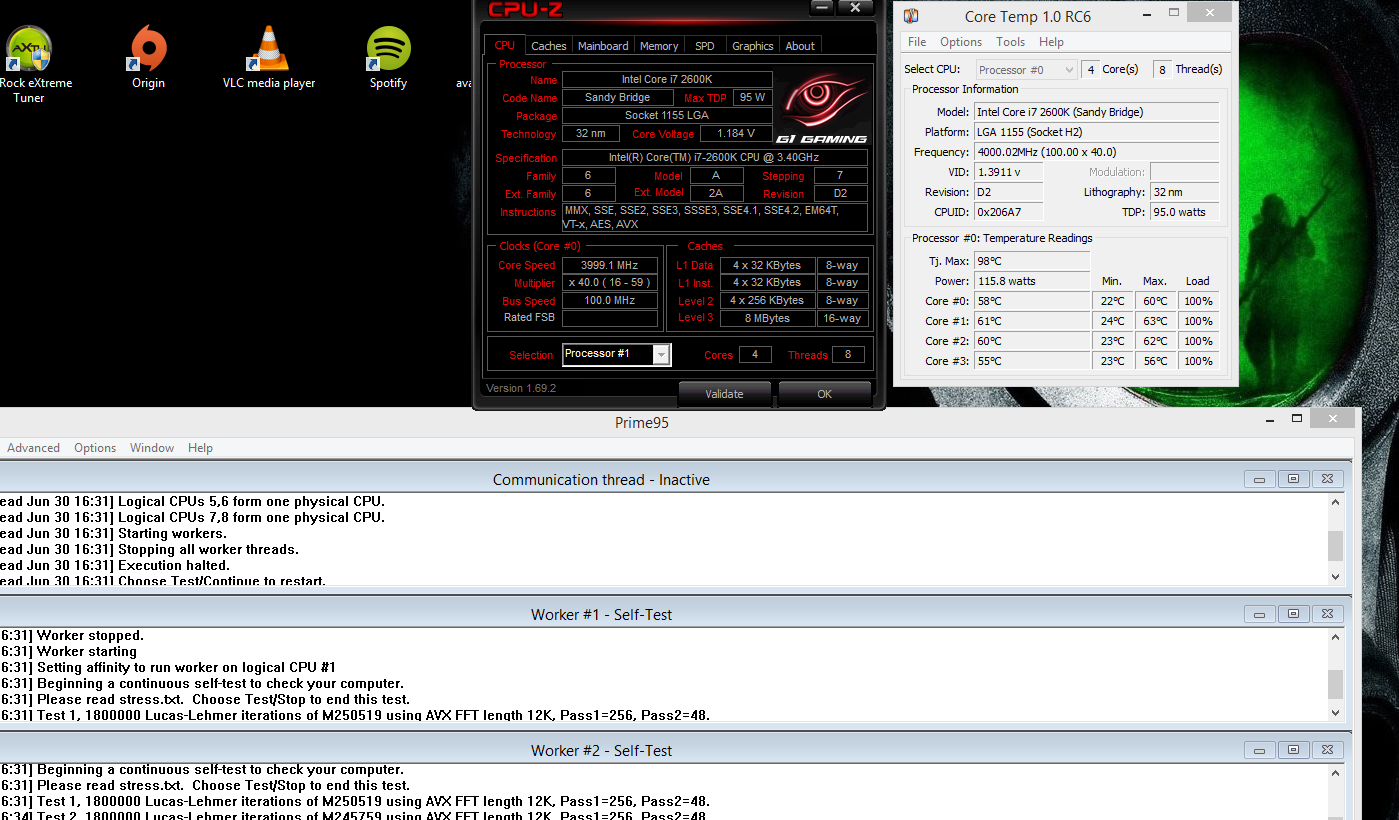Image resolution: width=1399 pixels, height=820 pixels.
Task: Click the Core #3 temperature 55°C
Action: 1032,361
